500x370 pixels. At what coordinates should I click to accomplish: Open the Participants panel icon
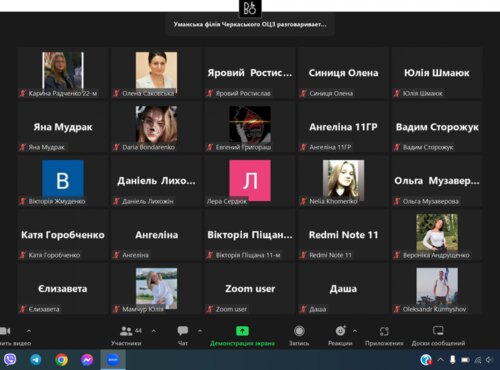126,331
